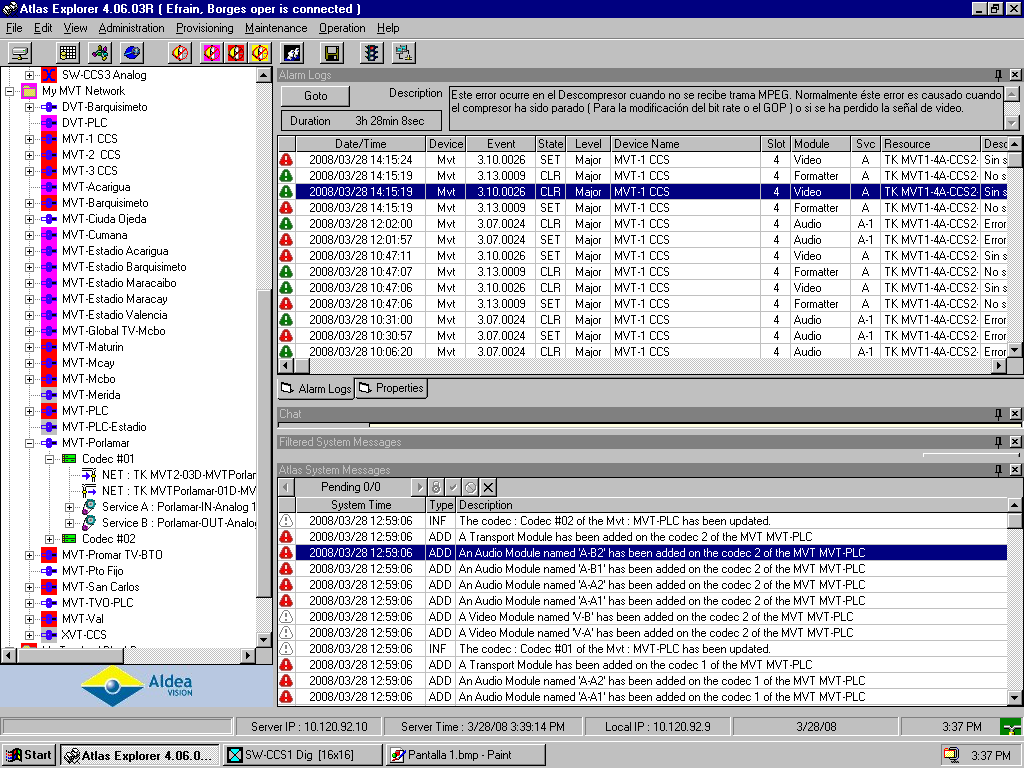This screenshot has width=1024, height=768.
Task: Open the File menu
Action: point(14,28)
